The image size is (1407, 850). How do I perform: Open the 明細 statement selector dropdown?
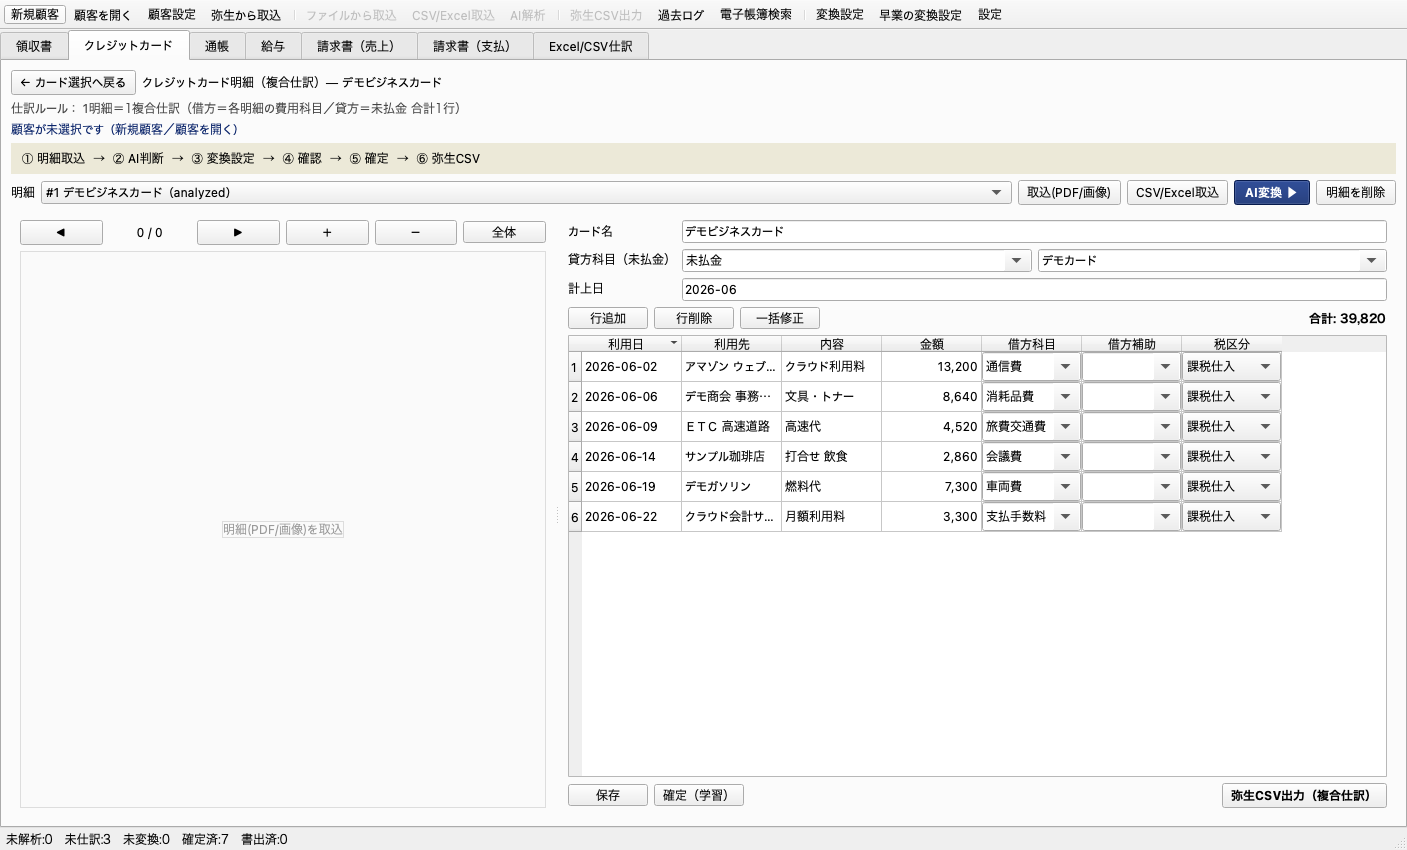pyautogui.click(x=526, y=192)
